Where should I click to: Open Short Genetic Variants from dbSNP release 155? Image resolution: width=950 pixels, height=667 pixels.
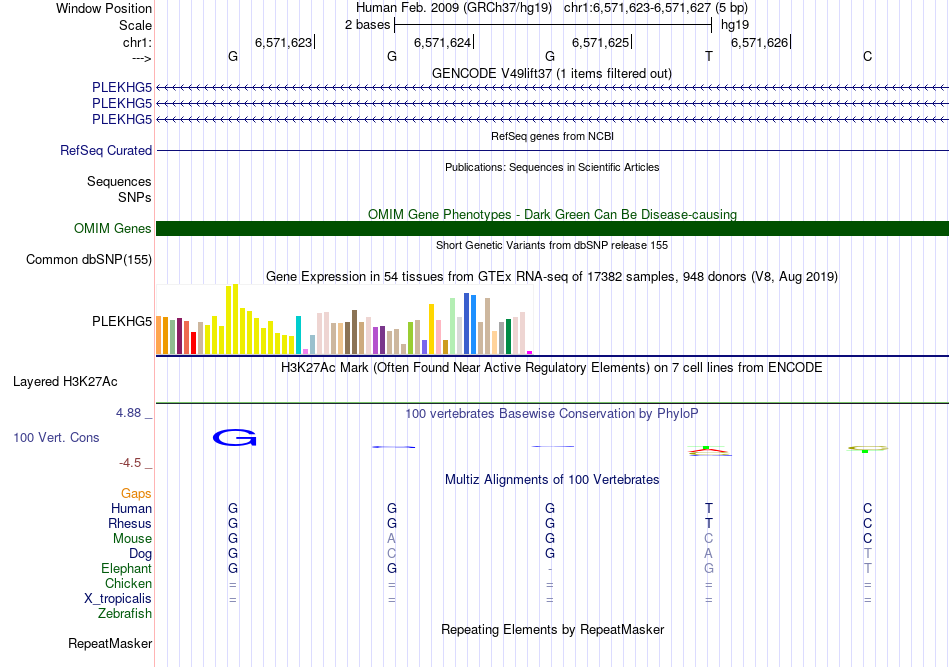tap(552, 245)
